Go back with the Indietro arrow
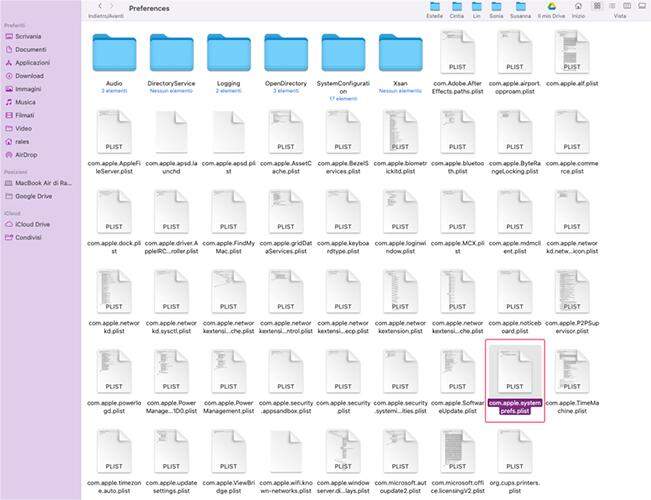 pyautogui.click(x=100, y=6)
